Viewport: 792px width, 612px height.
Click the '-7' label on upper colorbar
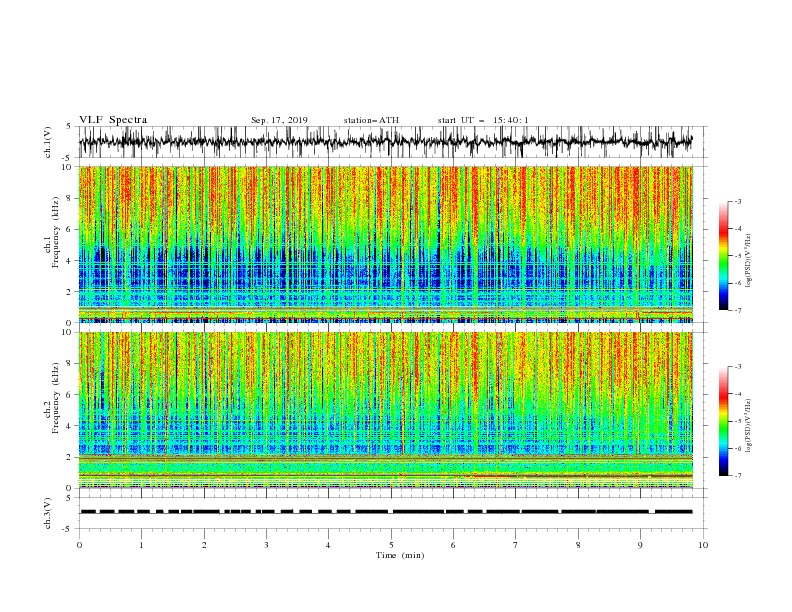click(736, 311)
